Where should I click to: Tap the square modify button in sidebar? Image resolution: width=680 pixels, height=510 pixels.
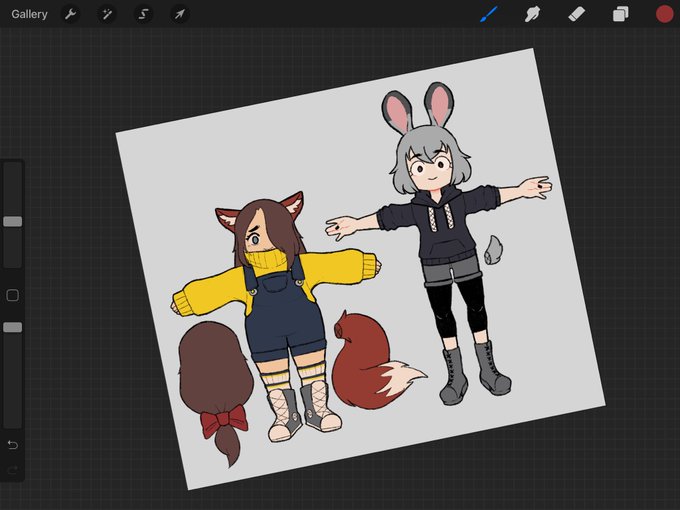pyautogui.click(x=13, y=295)
